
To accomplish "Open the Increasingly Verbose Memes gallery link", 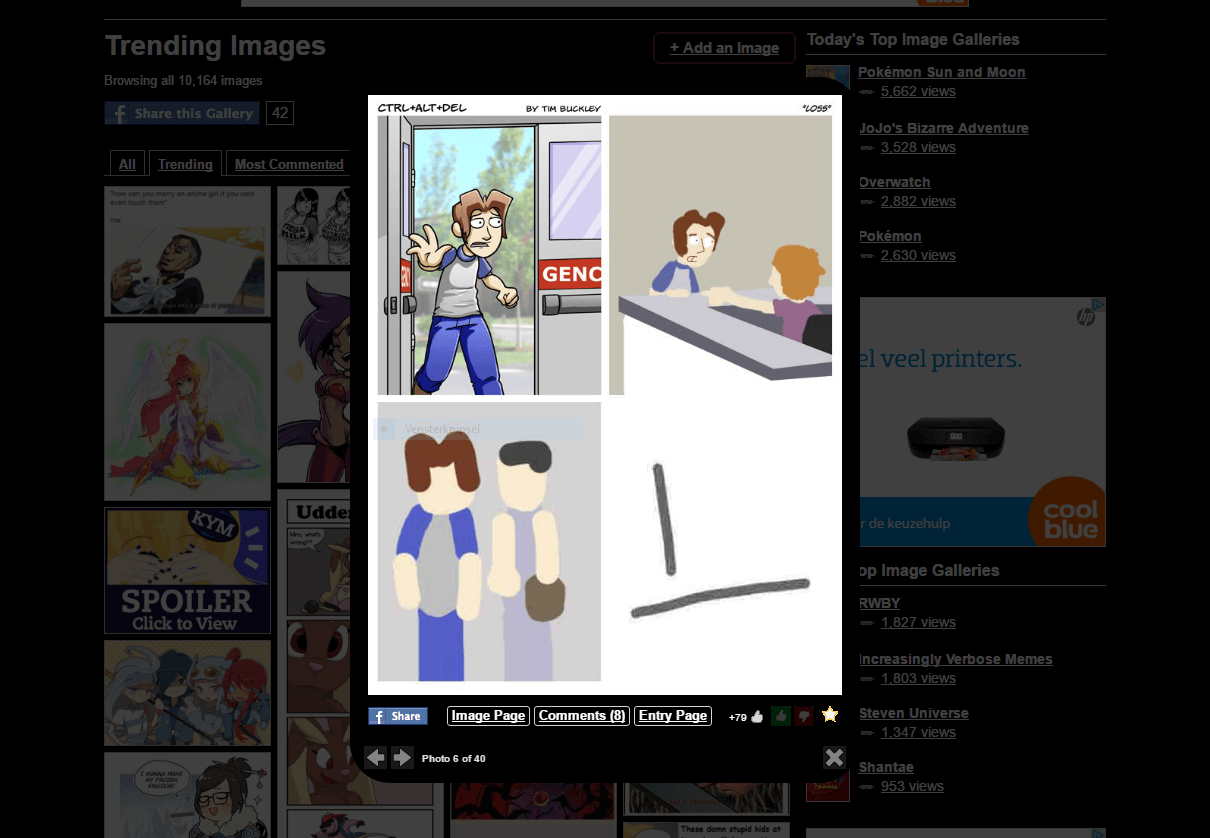I will point(955,659).
